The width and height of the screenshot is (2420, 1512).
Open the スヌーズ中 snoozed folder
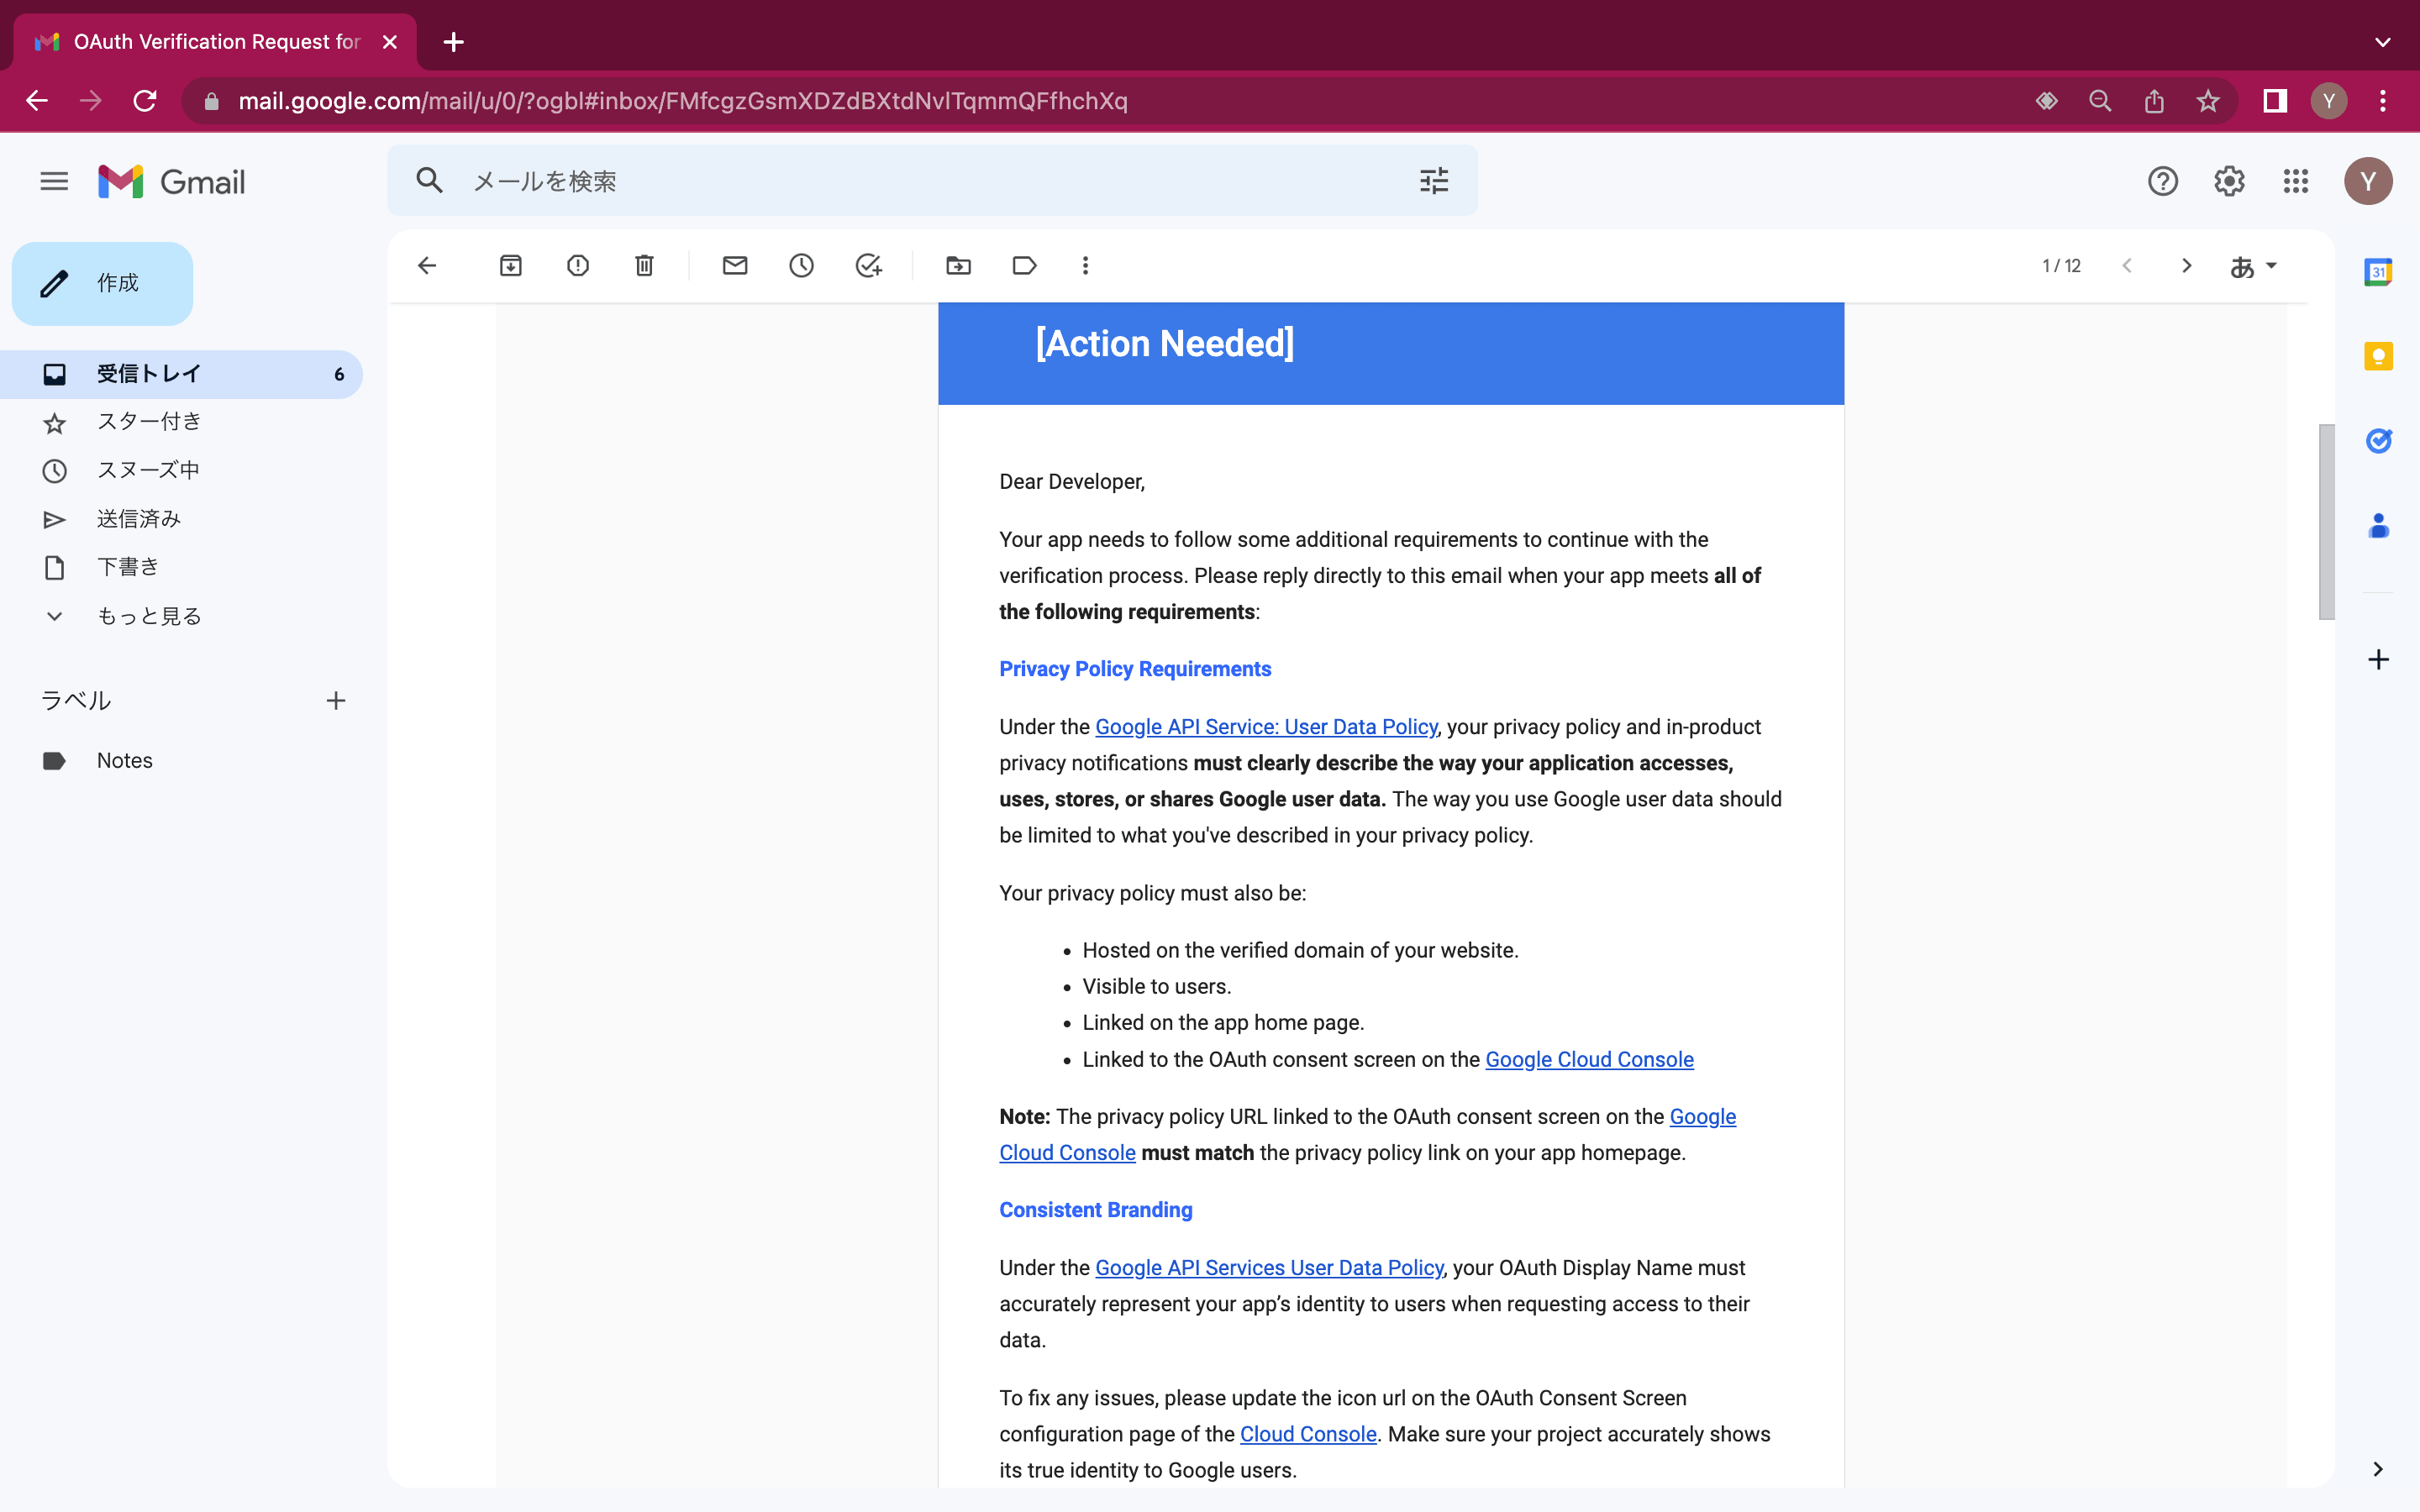[181, 470]
